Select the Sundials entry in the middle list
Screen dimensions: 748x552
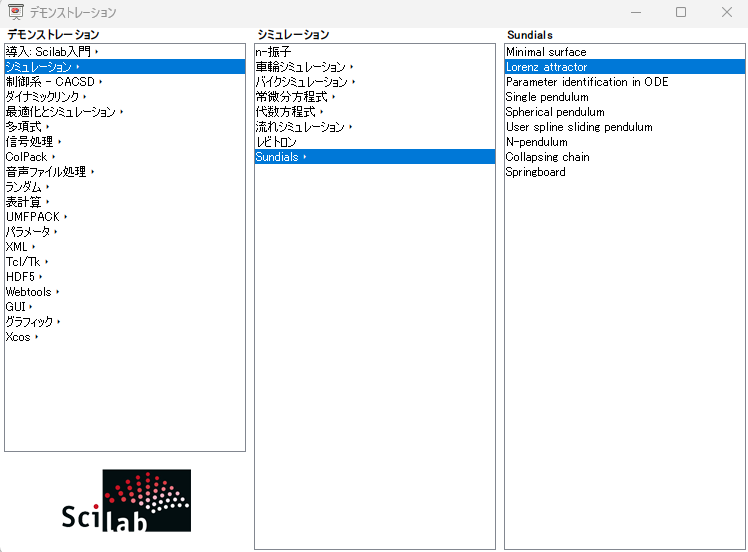(x=375, y=156)
